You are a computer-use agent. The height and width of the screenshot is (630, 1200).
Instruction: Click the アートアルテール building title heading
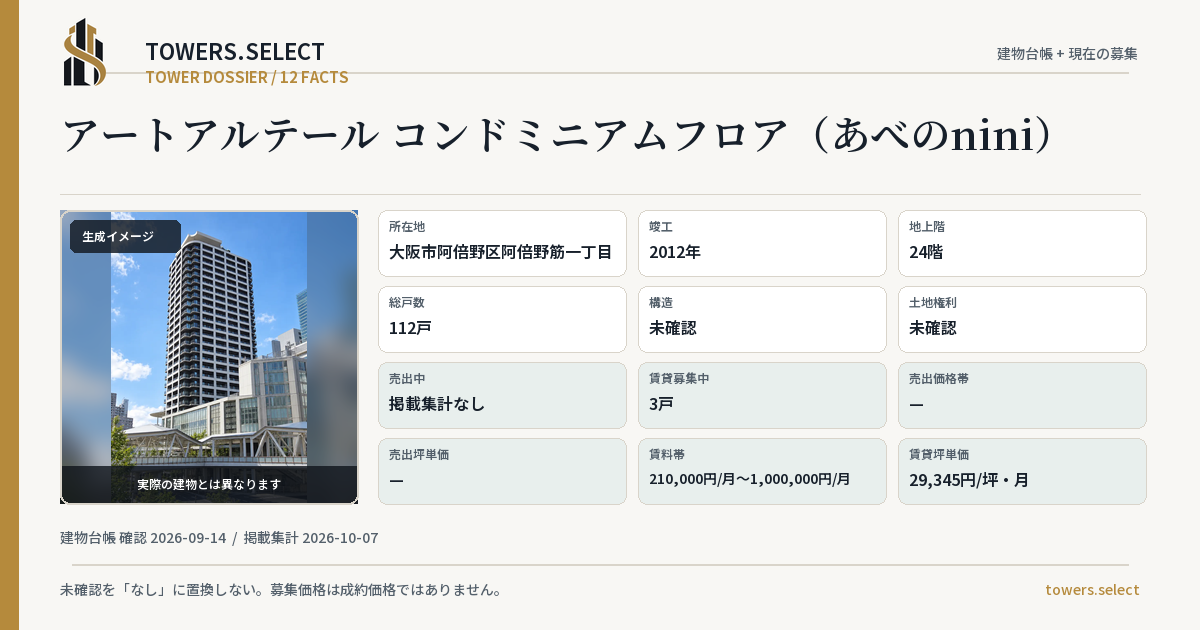558,136
